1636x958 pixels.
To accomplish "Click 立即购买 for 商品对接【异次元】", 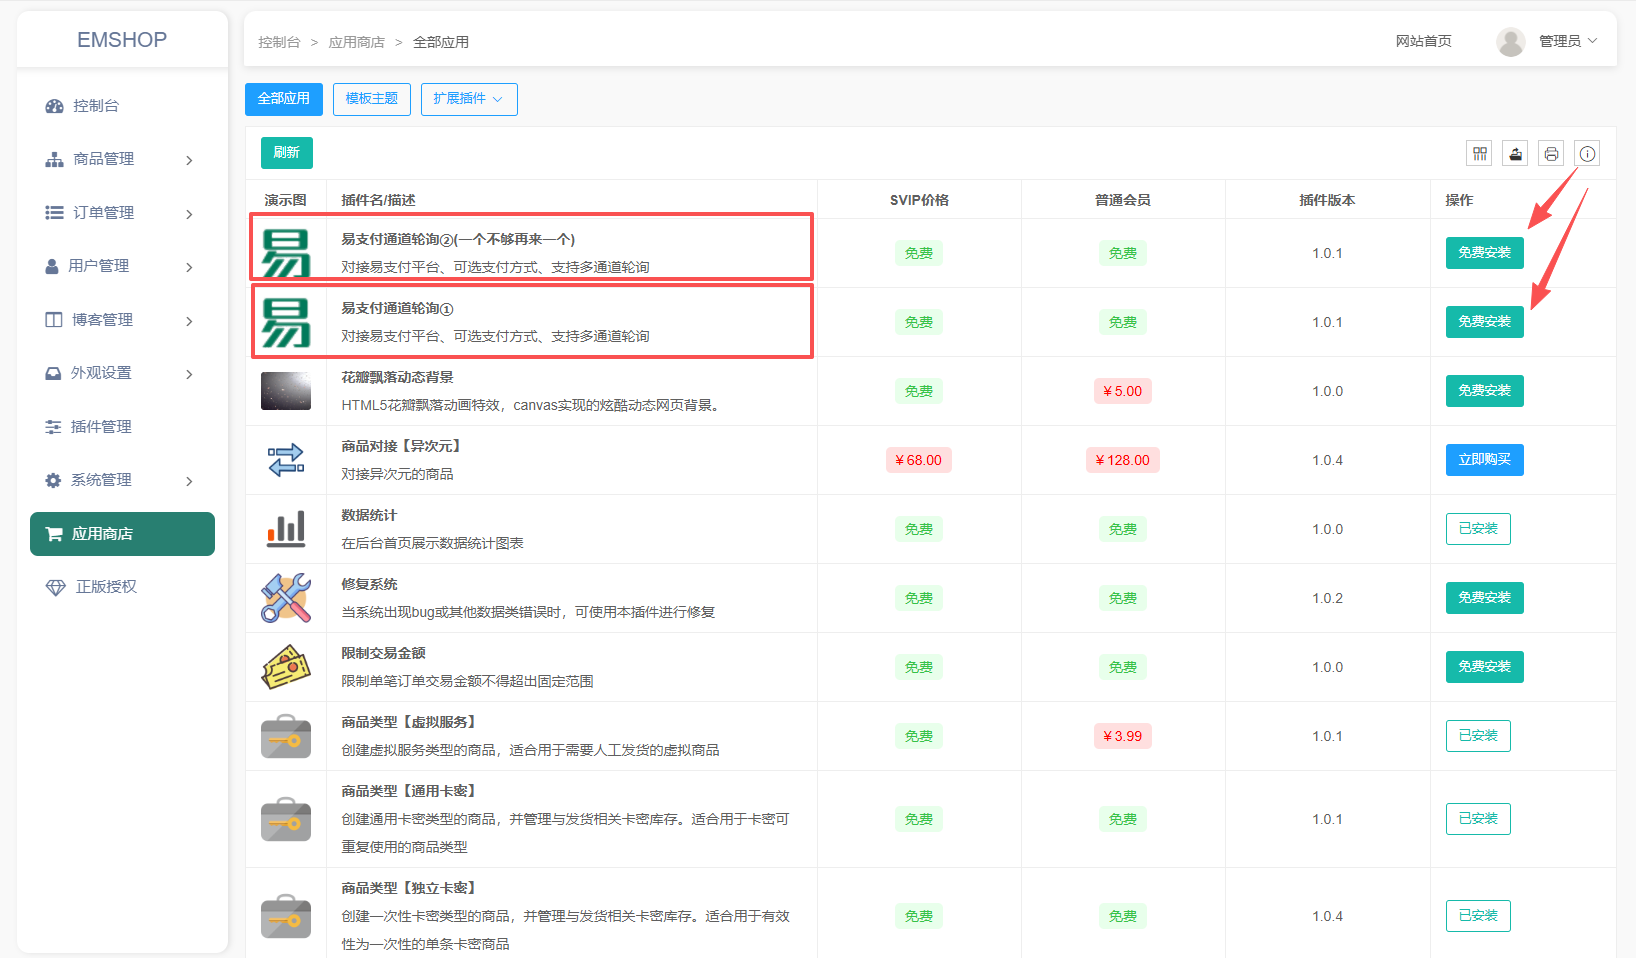I will (x=1484, y=460).
